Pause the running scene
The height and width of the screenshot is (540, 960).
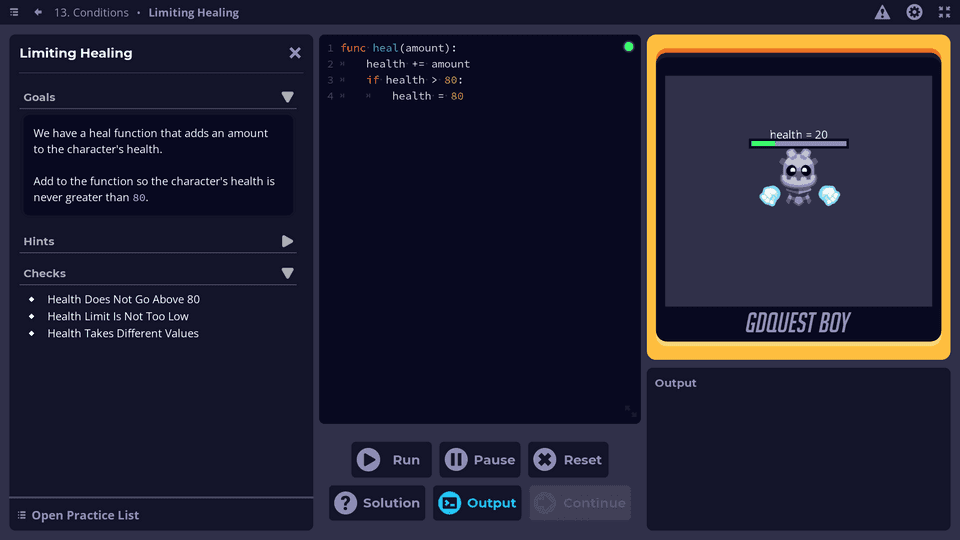(480, 460)
